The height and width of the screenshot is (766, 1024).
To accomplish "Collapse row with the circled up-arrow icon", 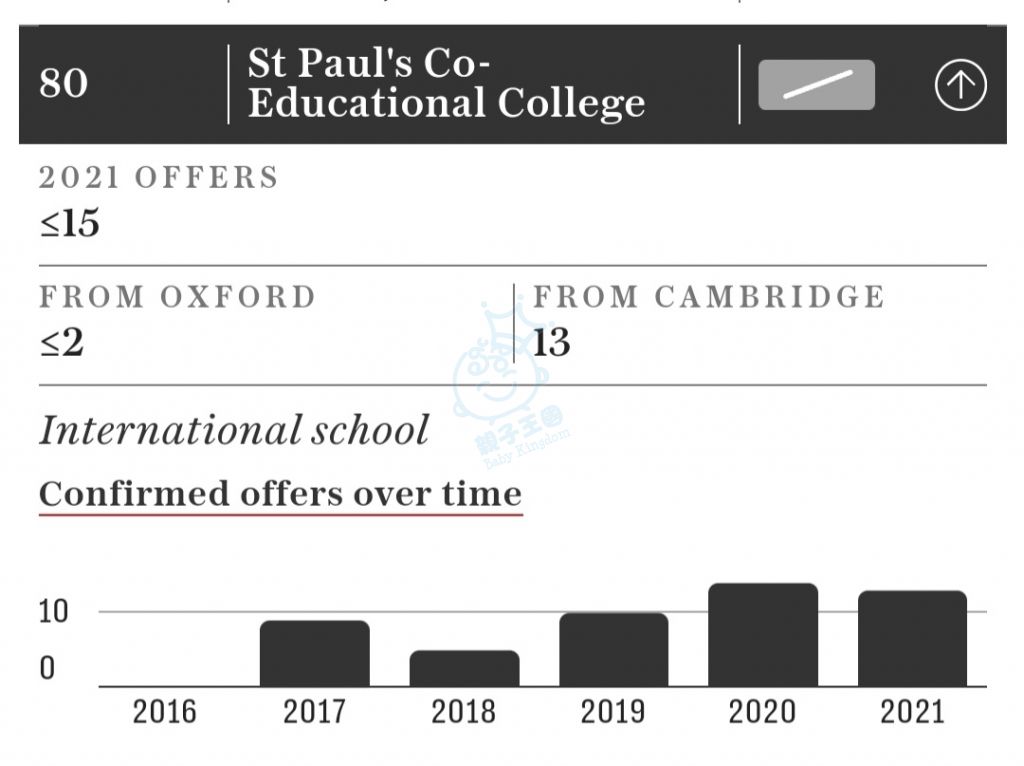I will click(960, 85).
